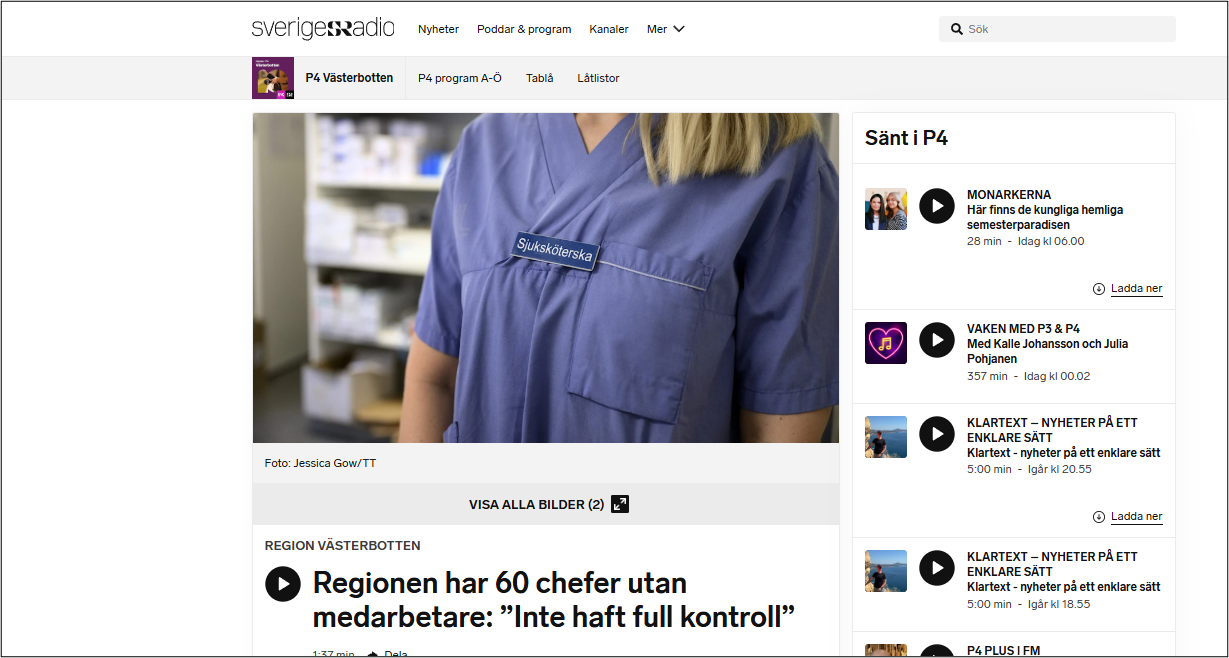The image size is (1229, 658).
Task: Play Vaken med P3 & P4
Action: [x=937, y=340]
